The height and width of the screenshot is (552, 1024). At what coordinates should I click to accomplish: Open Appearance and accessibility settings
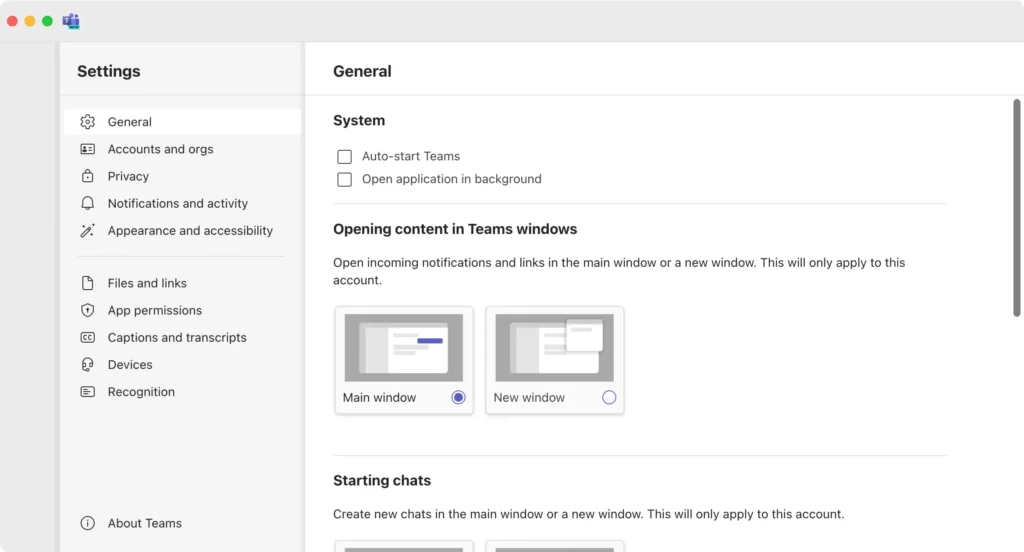182,230
